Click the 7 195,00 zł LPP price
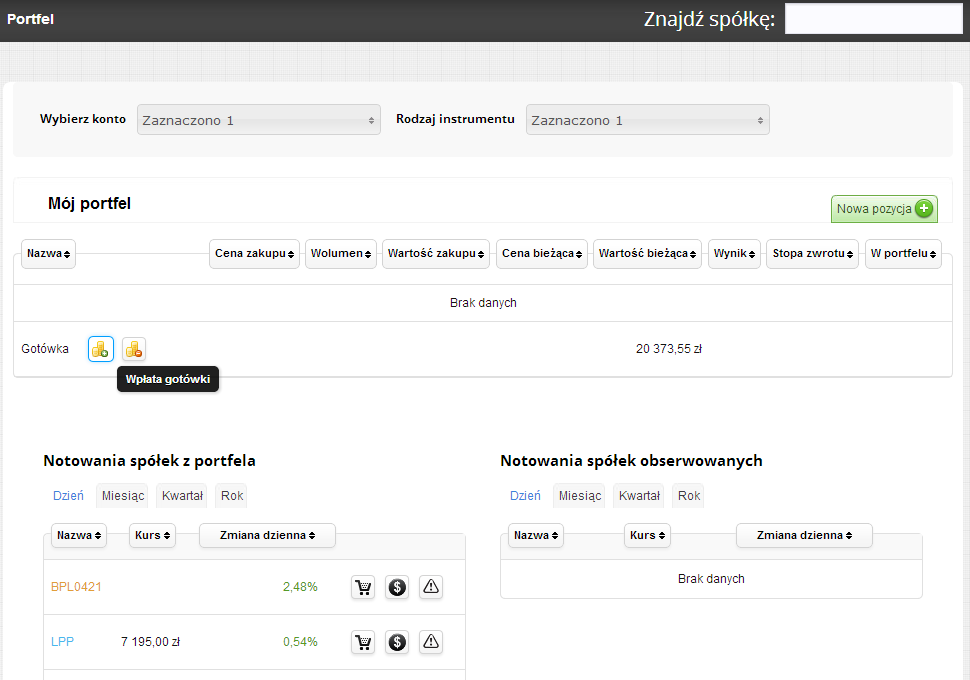The width and height of the screenshot is (970, 680). point(150,642)
